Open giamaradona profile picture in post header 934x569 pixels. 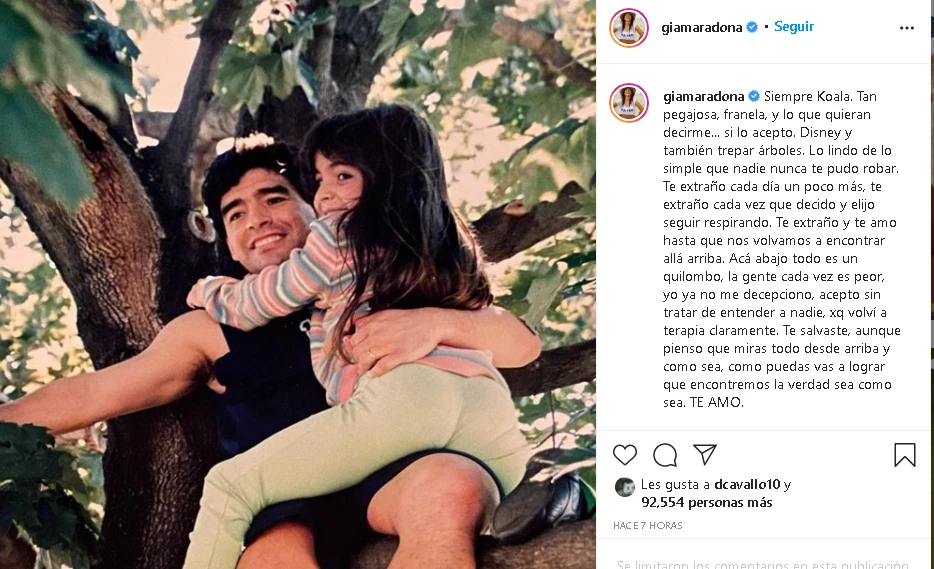[x=628, y=27]
